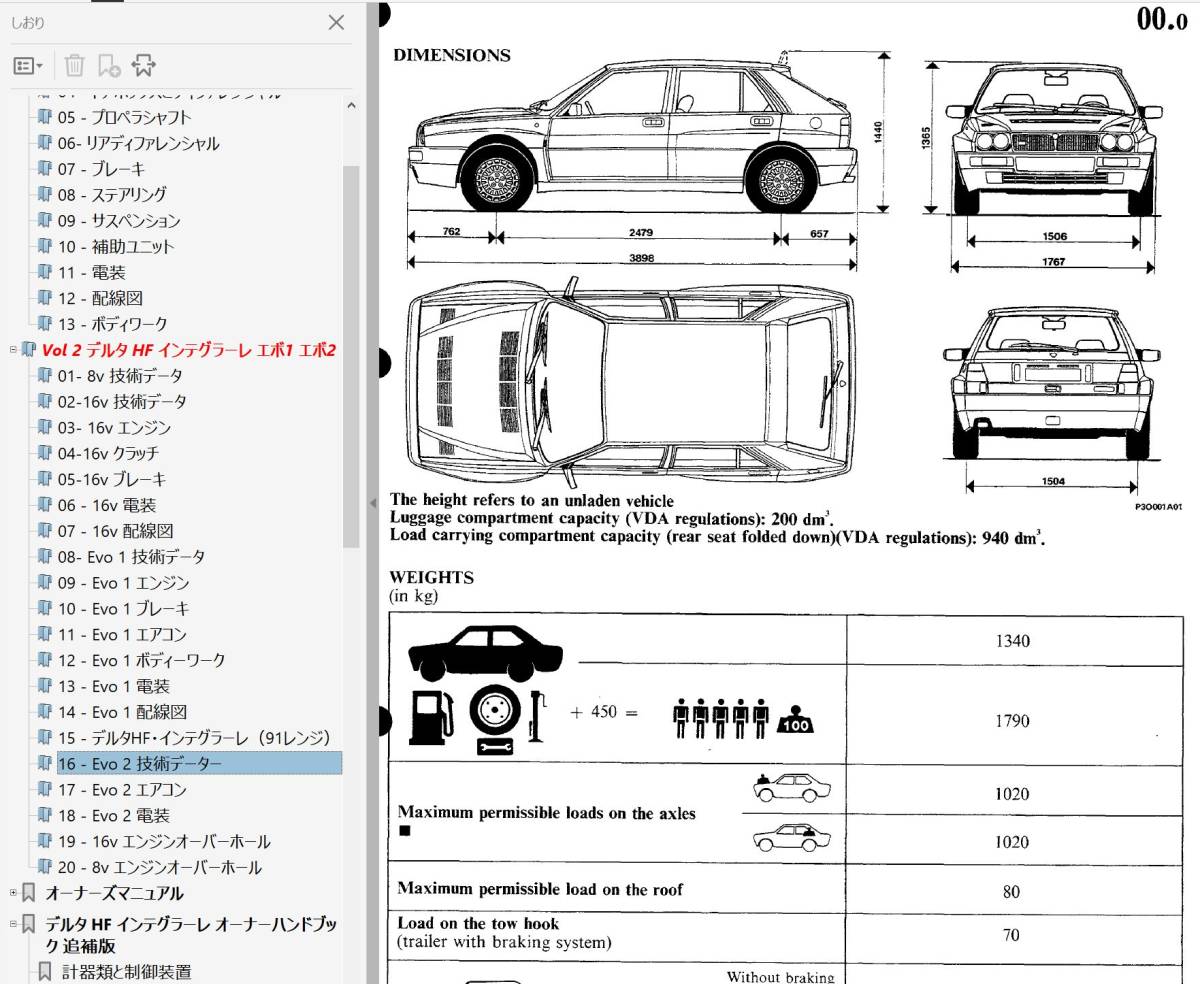Open the 07 - 16v 配線図 bookmark
Image resolution: width=1200 pixels, height=984 pixels.
point(115,531)
